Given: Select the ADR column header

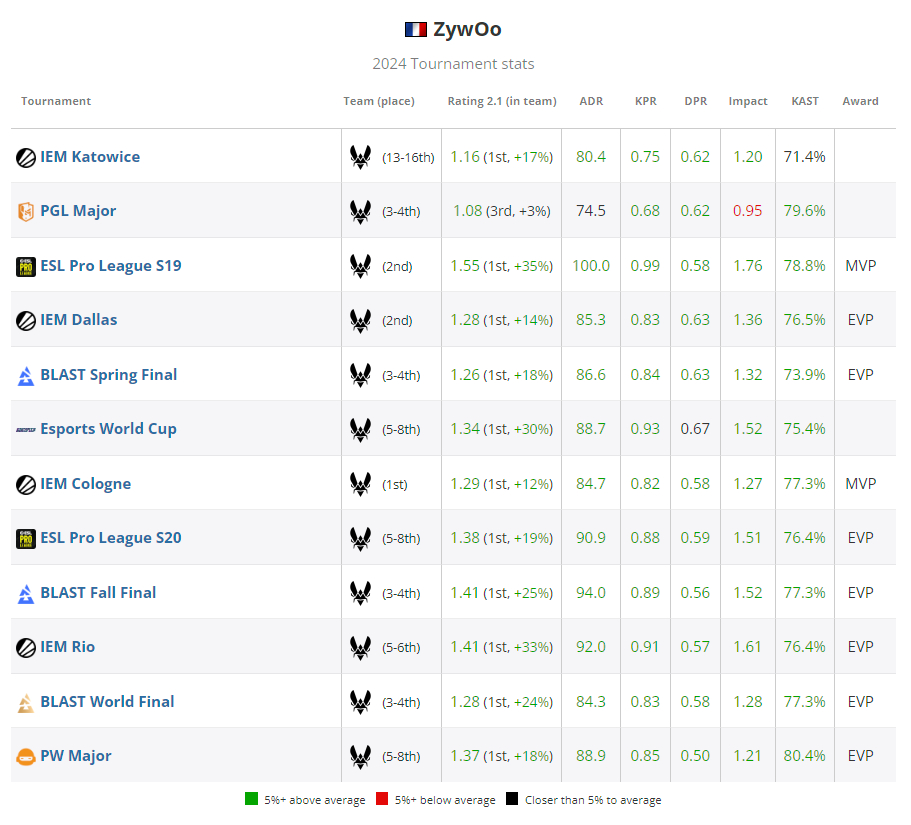Looking at the screenshot, I should 591,101.
